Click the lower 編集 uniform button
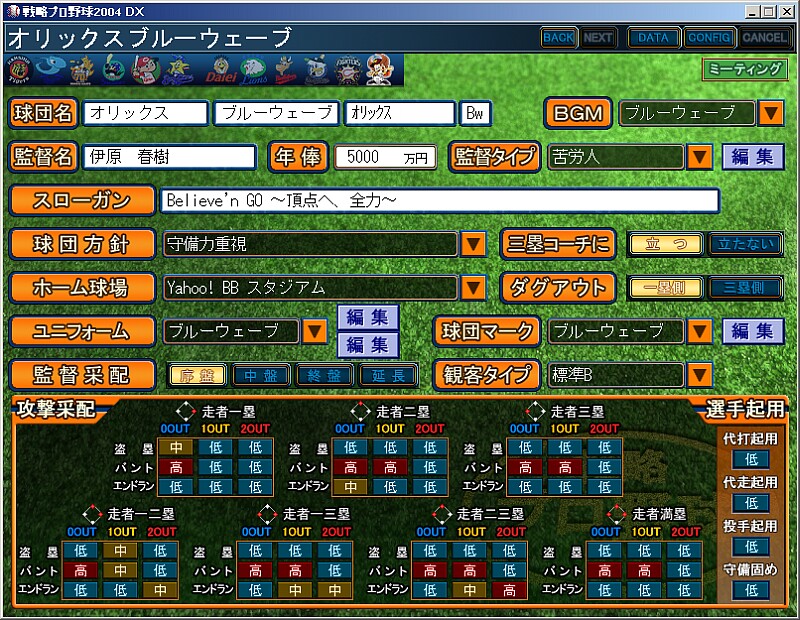800x620 pixels. [368, 345]
